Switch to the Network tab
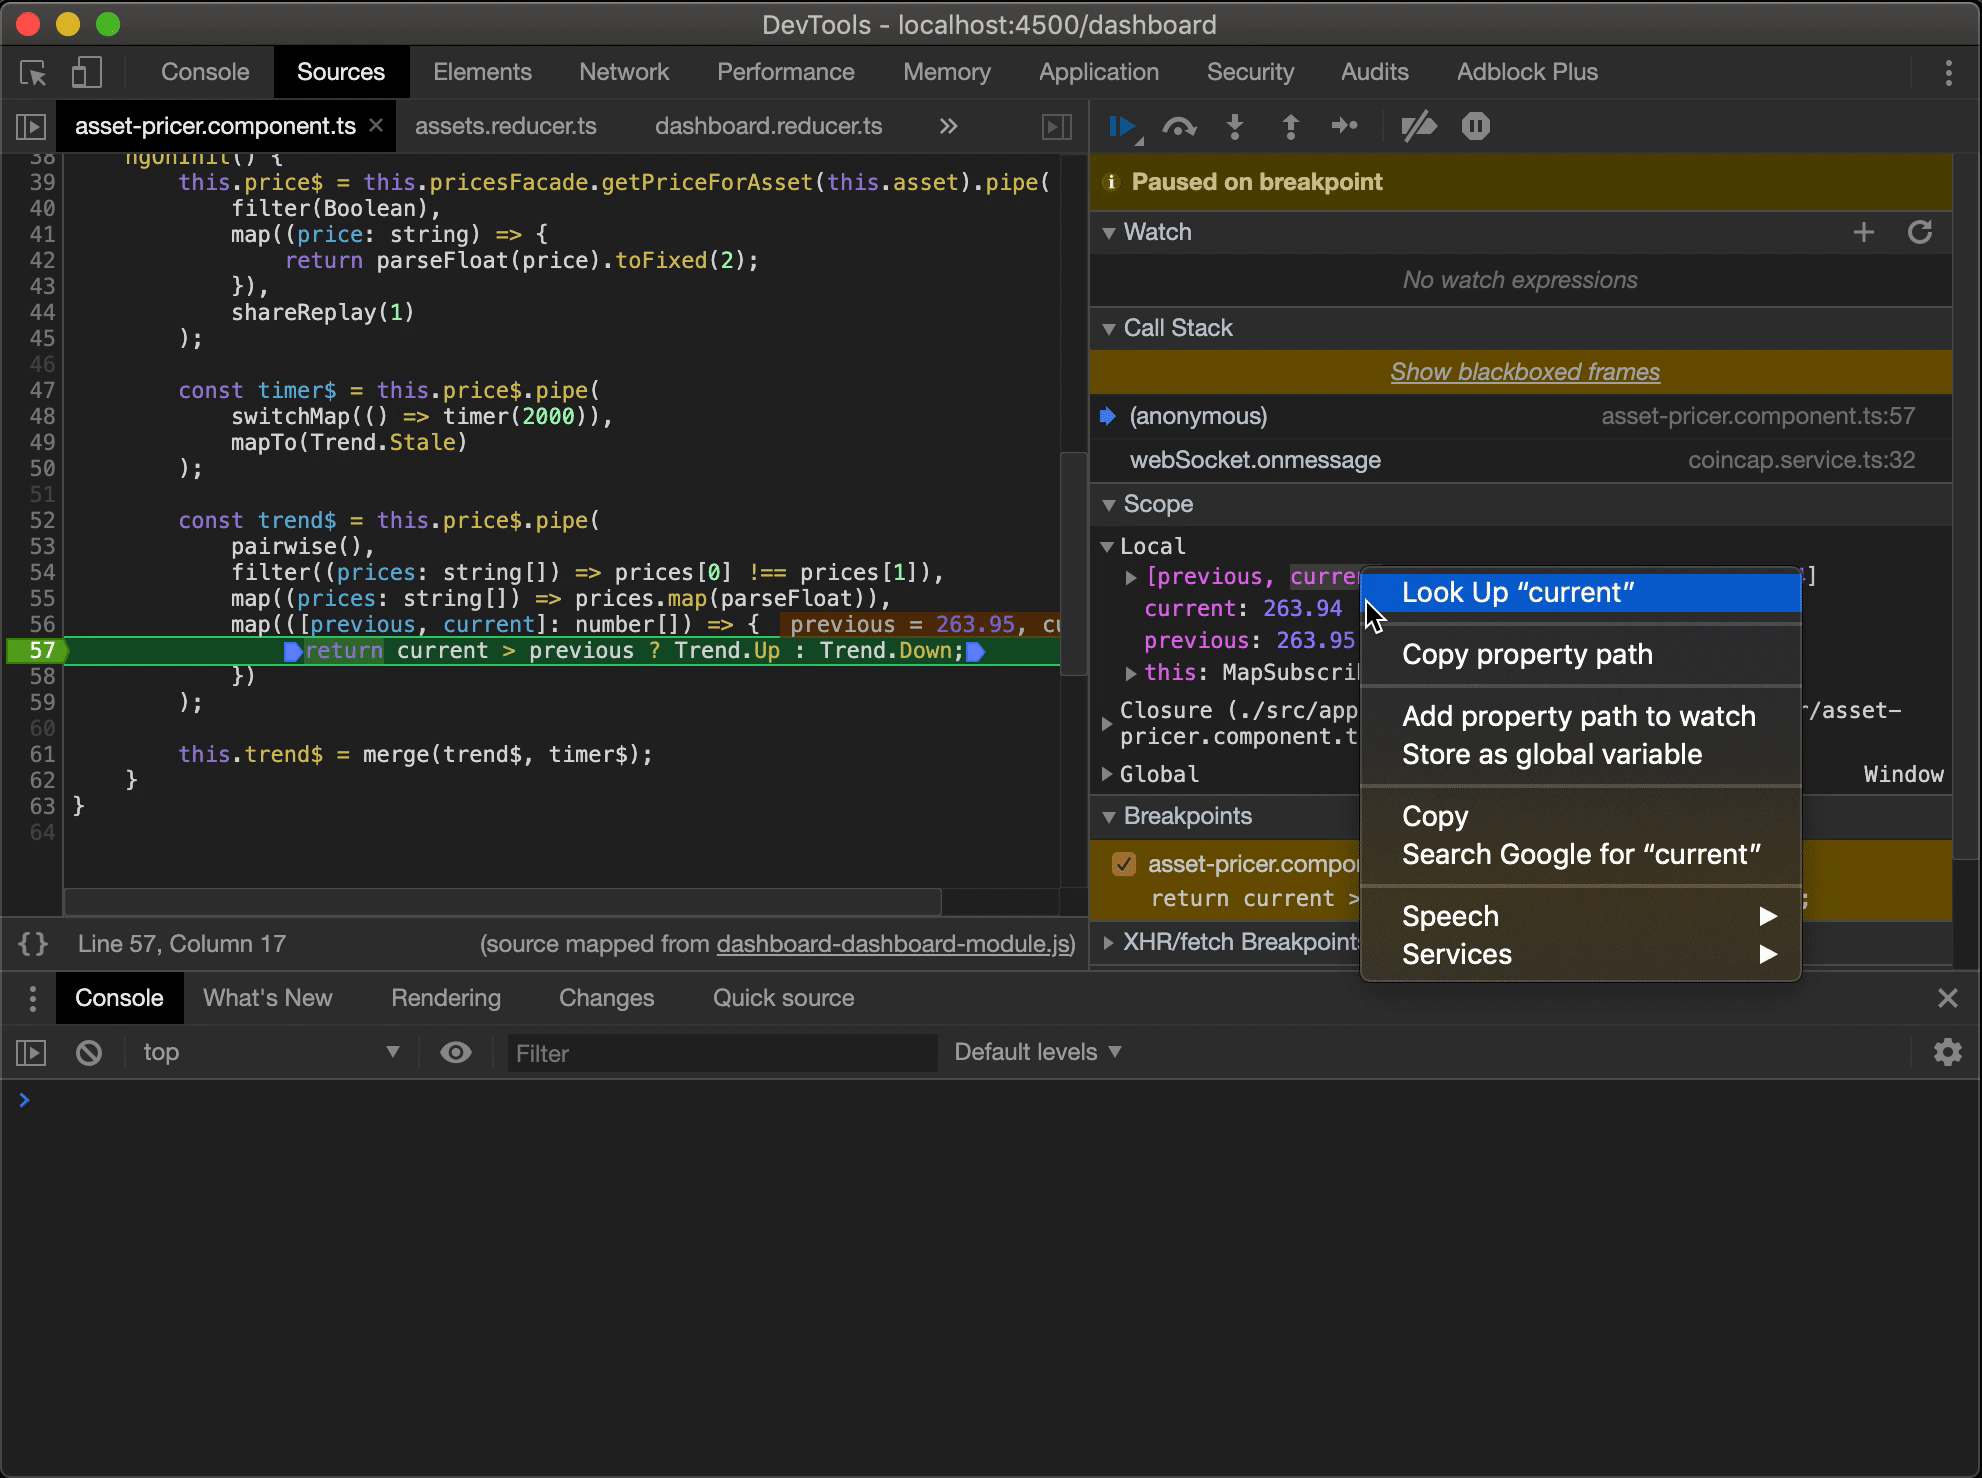Viewport: 1982px width, 1478px height. click(624, 72)
